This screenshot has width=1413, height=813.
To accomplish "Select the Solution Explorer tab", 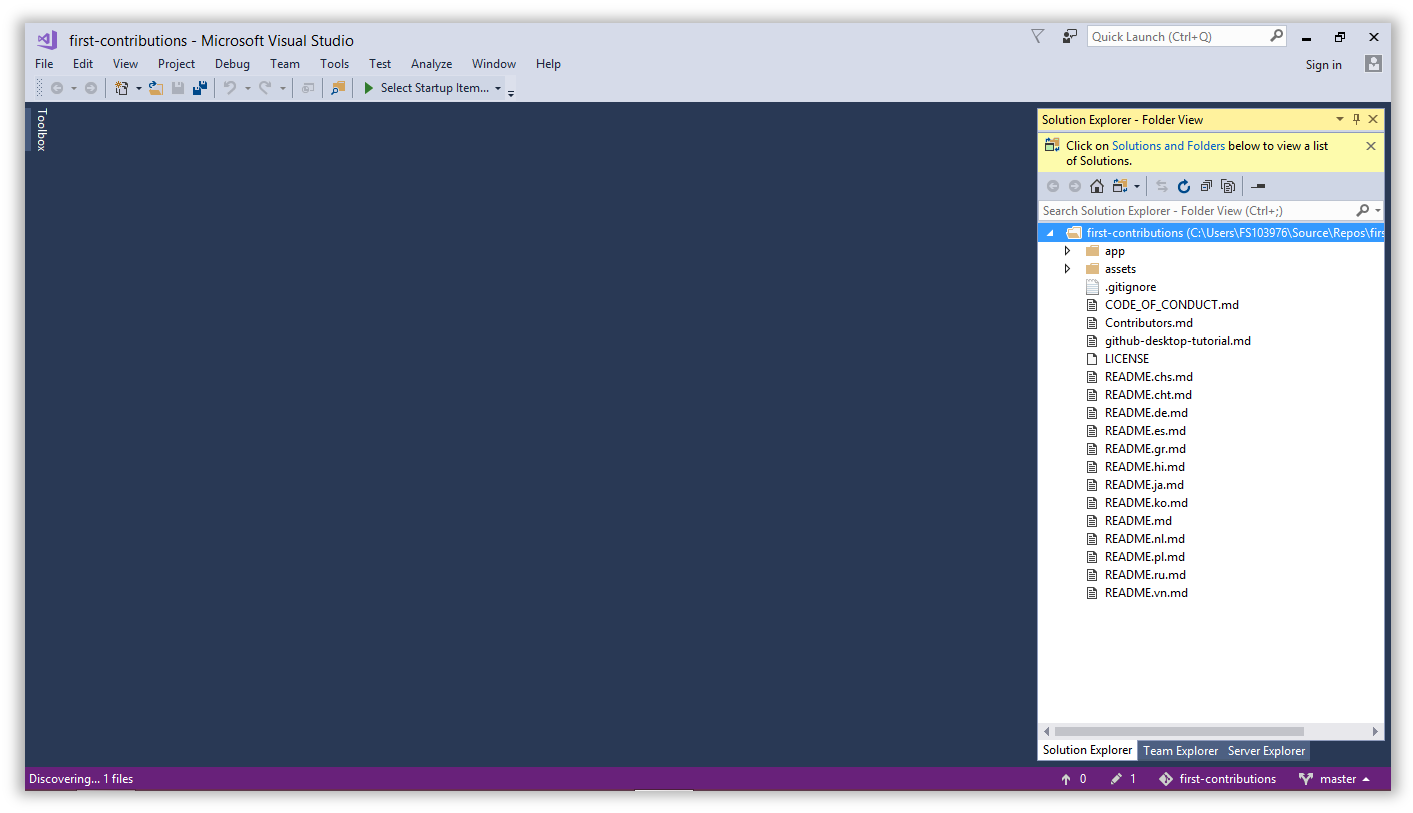I will (x=1087, y=750).
